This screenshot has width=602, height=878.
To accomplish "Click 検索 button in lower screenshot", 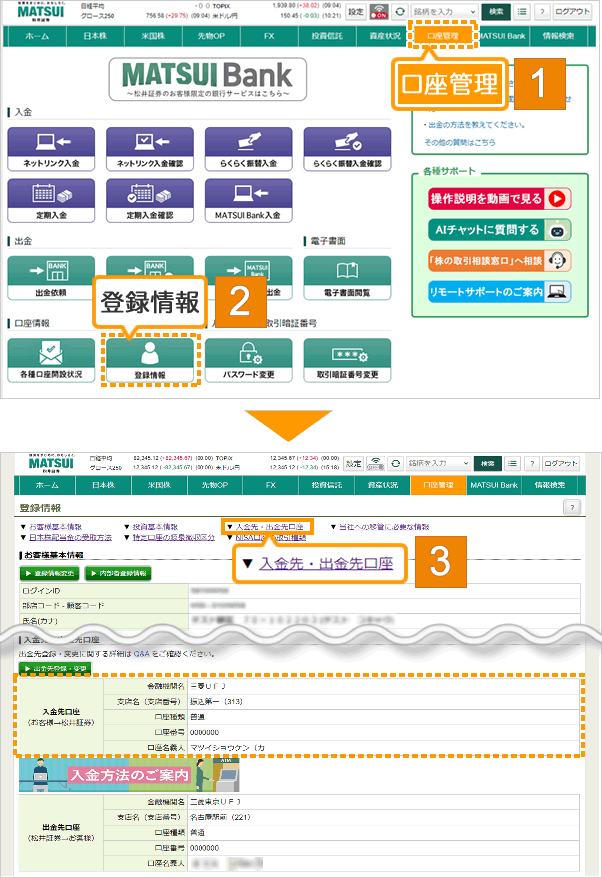I will click(488, 463).
